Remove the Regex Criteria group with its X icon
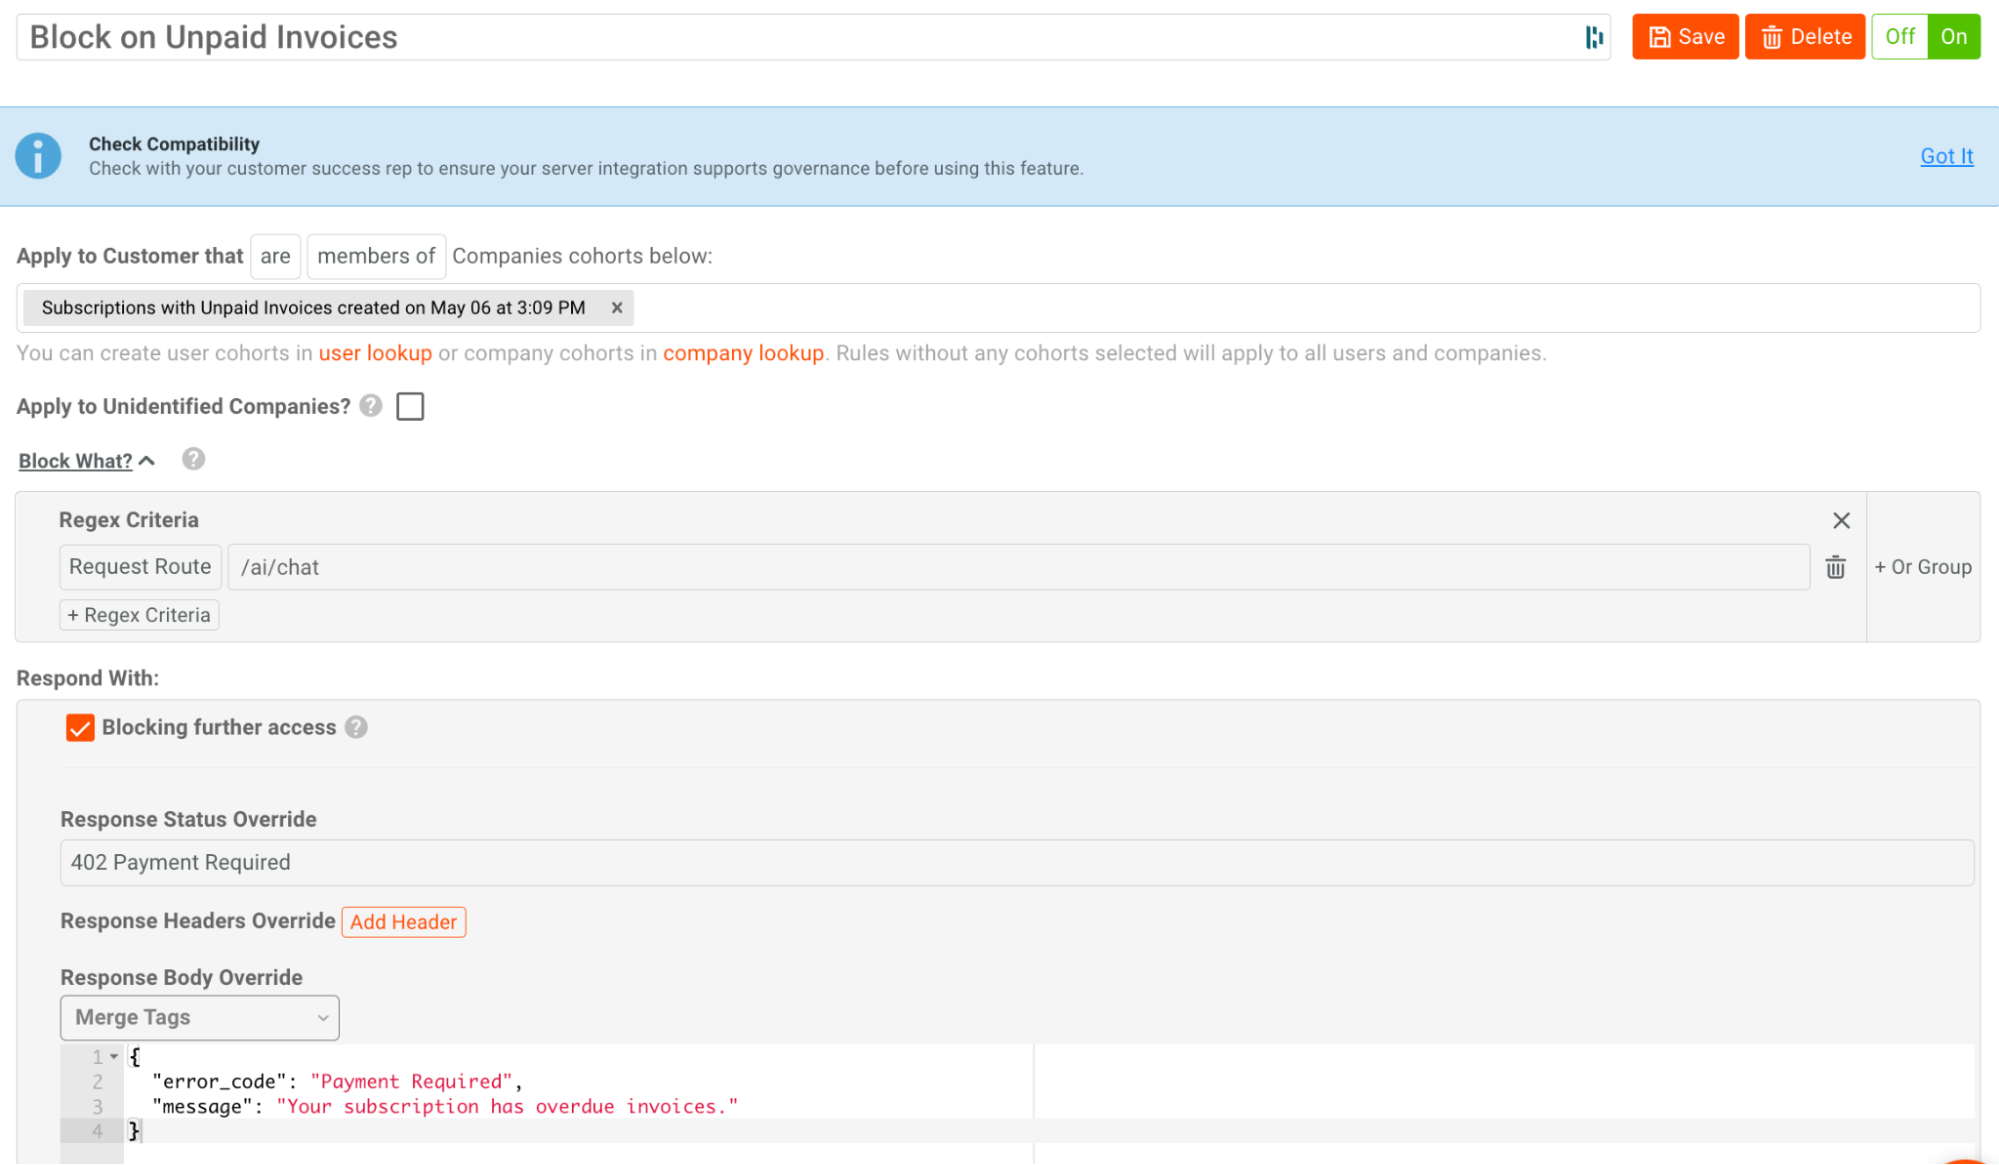Screen dimensions: 1999x1165 [x=1841, y=520]
